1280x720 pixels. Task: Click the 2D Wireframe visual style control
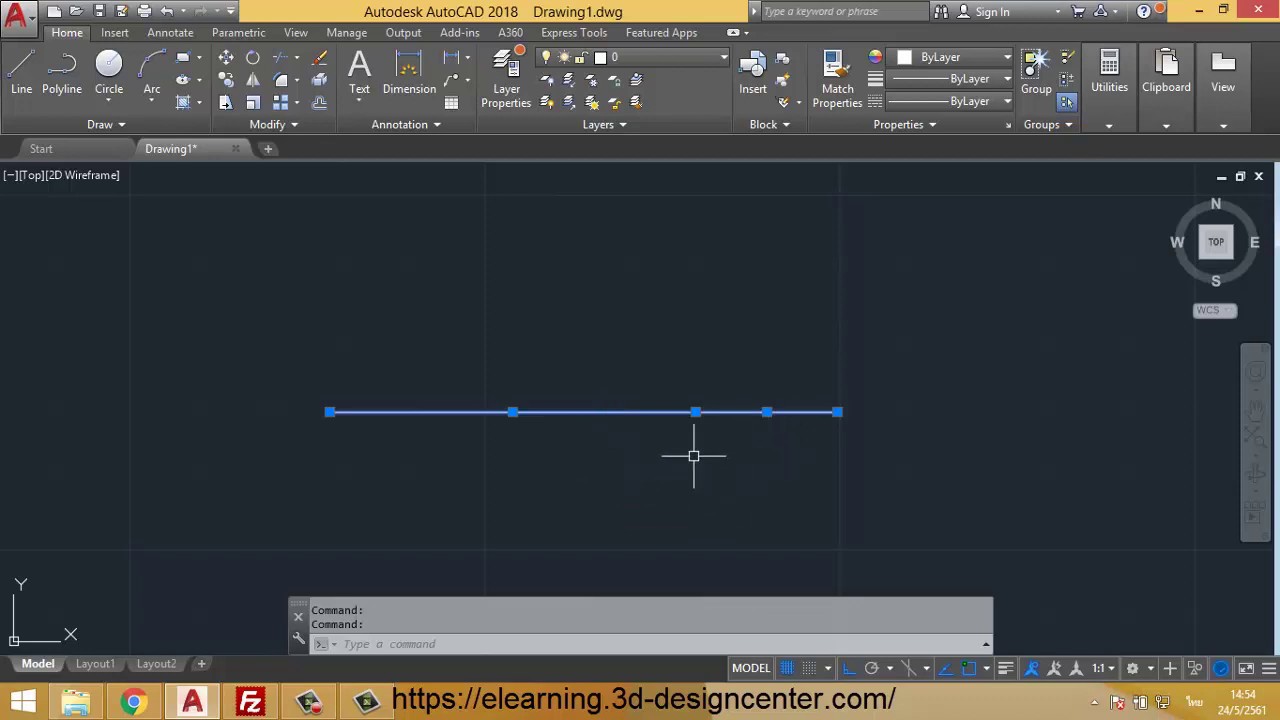tap(81, 175)
